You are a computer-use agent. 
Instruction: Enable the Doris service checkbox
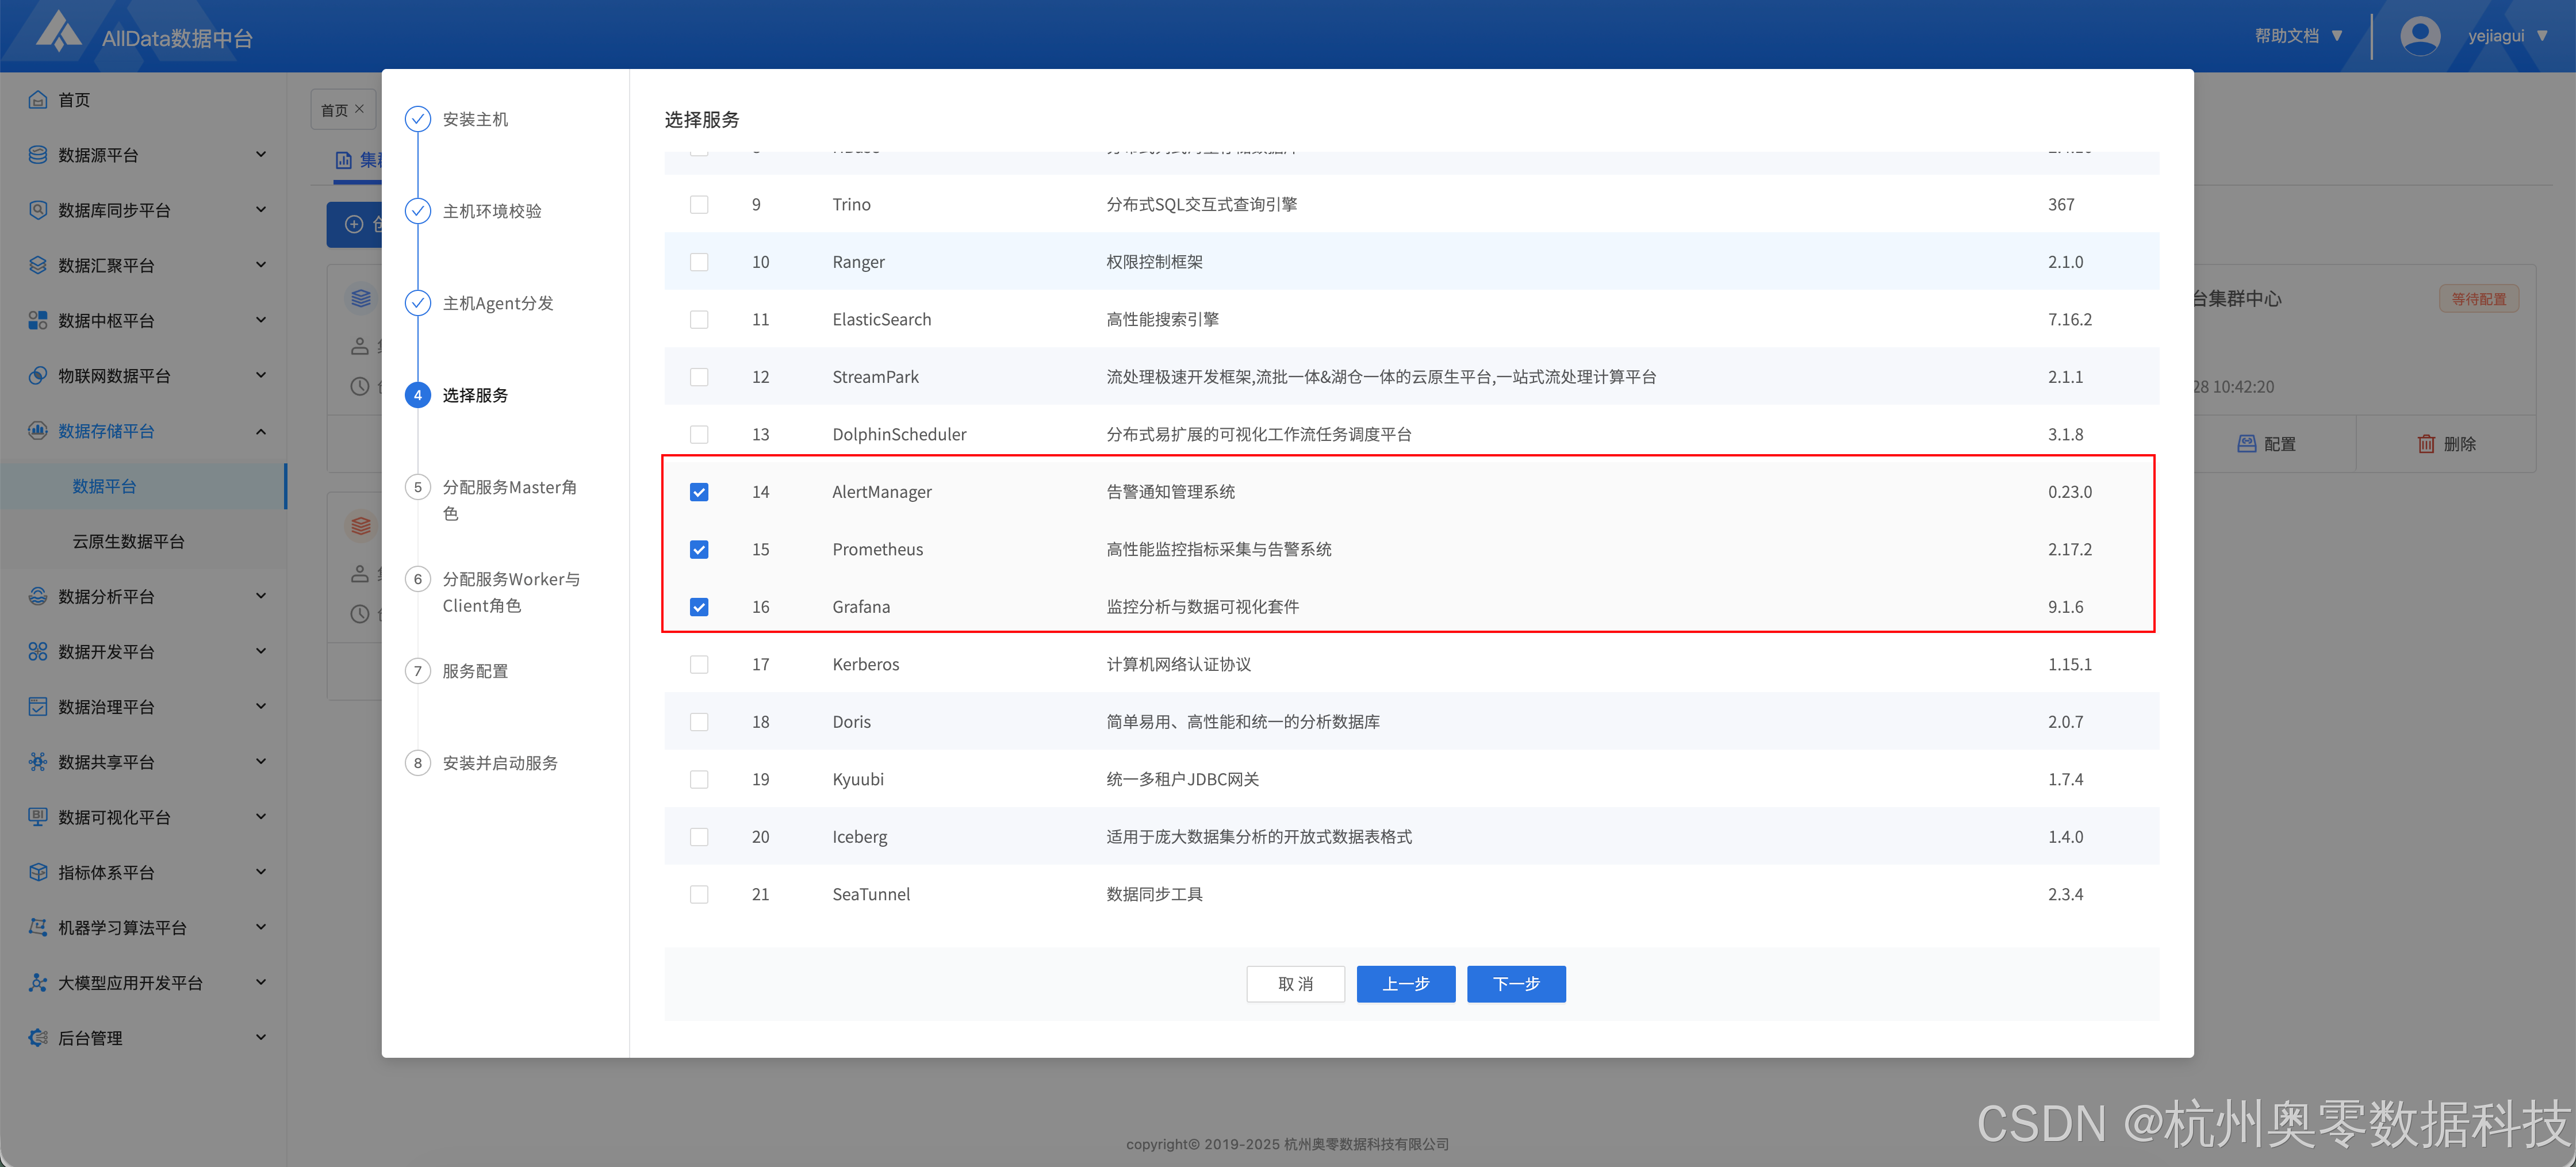click(x=699, y=722)
